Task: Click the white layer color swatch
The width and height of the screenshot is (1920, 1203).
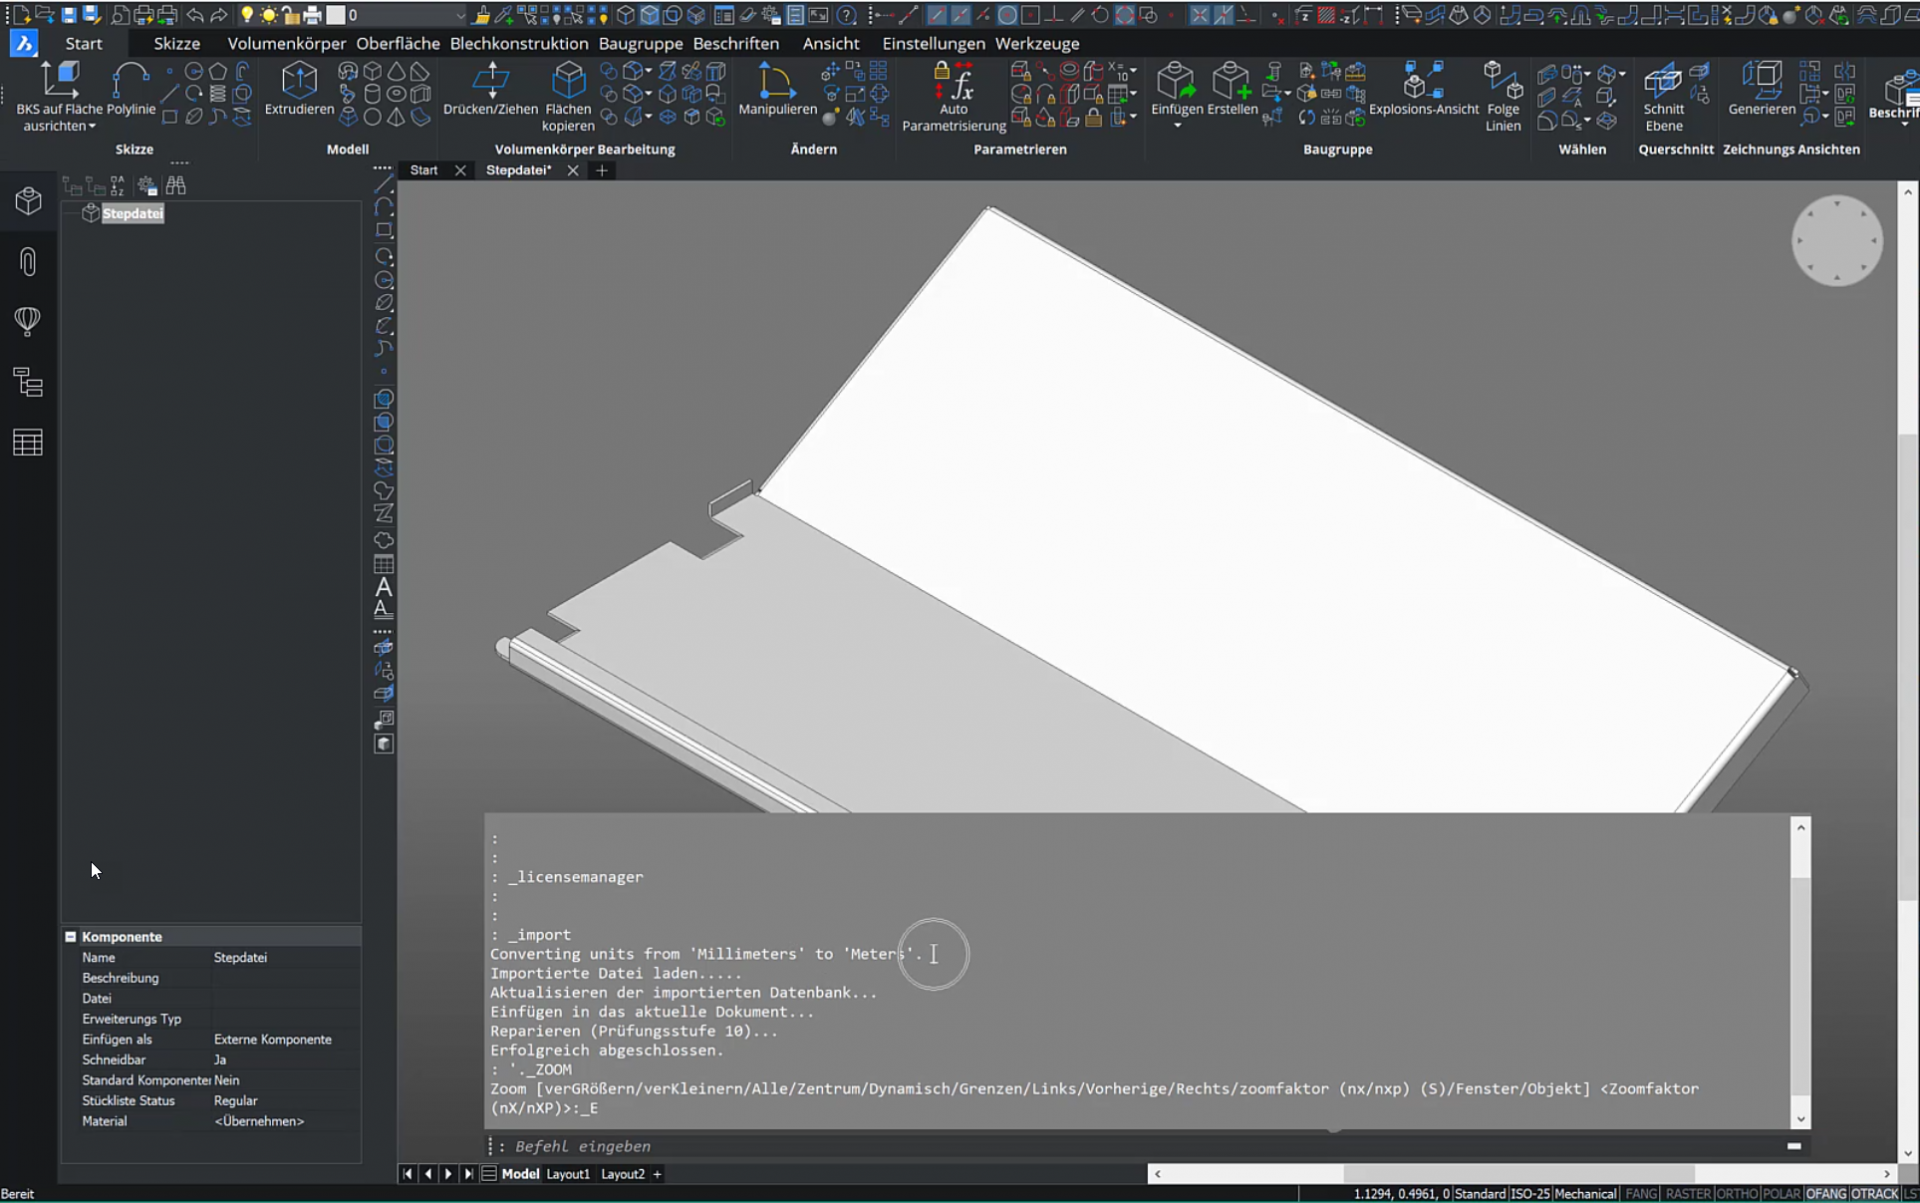Action: [336, 15]
